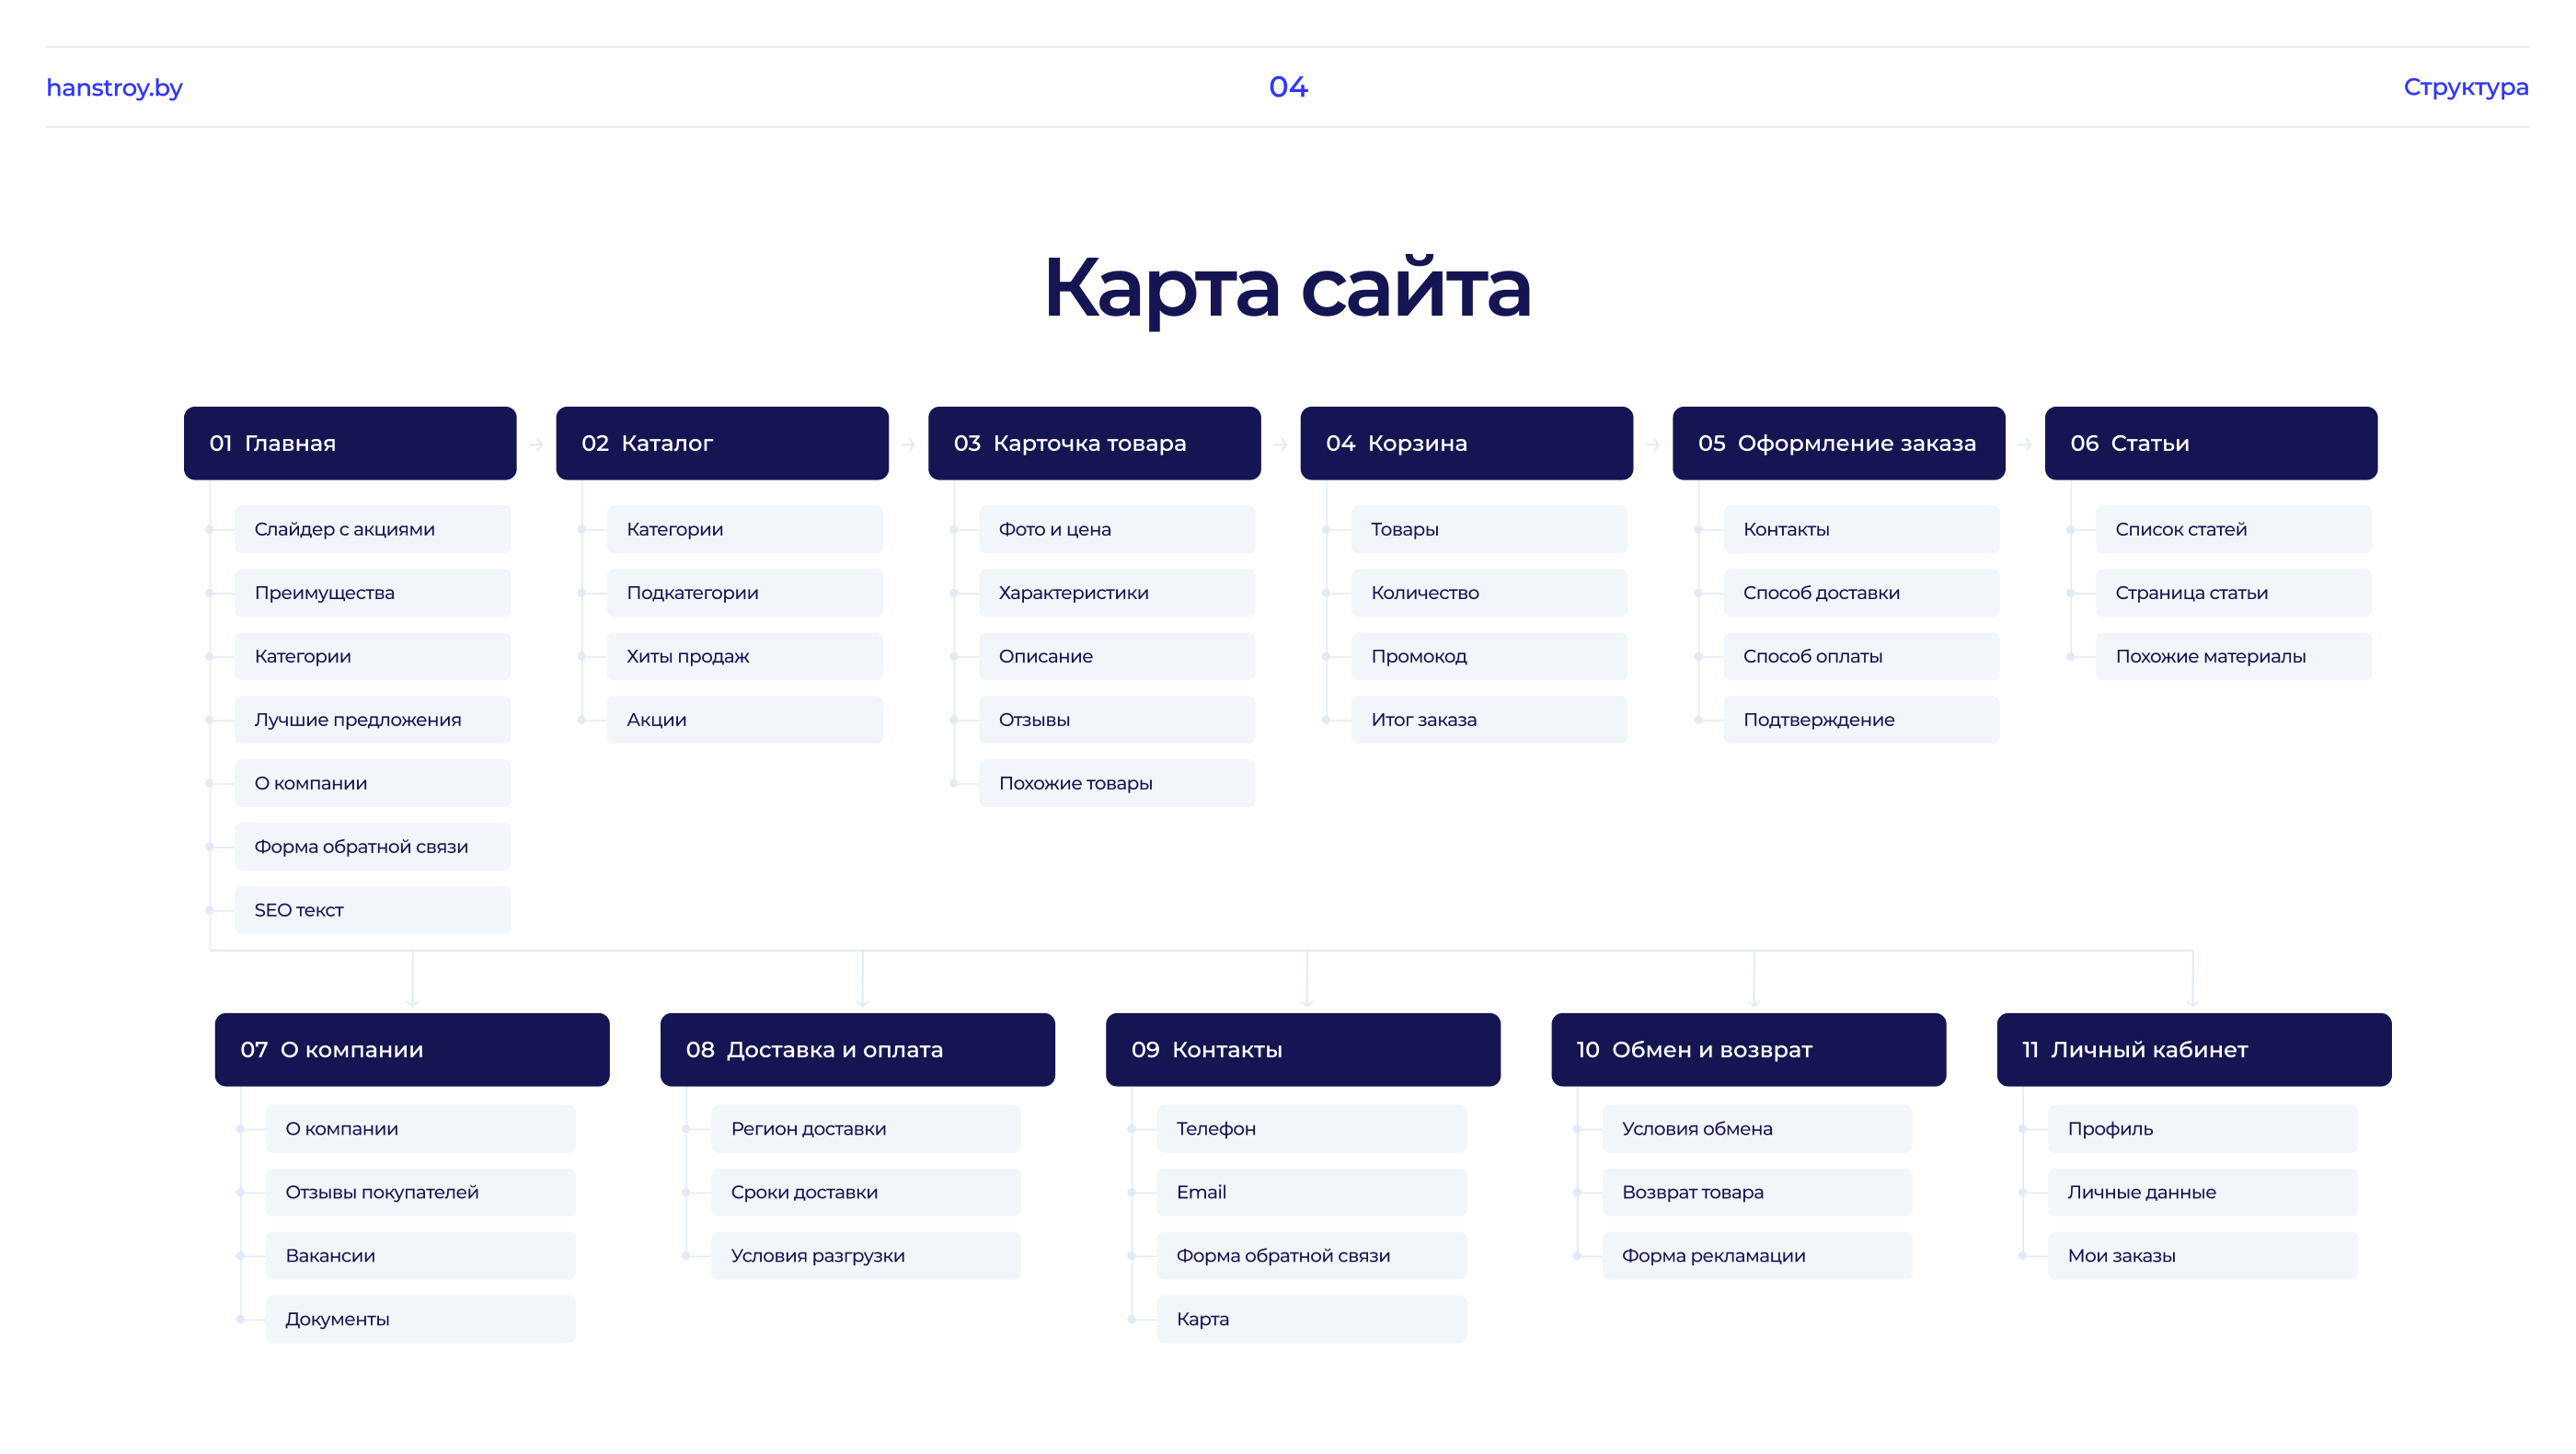Click the Мои заказы item

pos(2202,1255)
